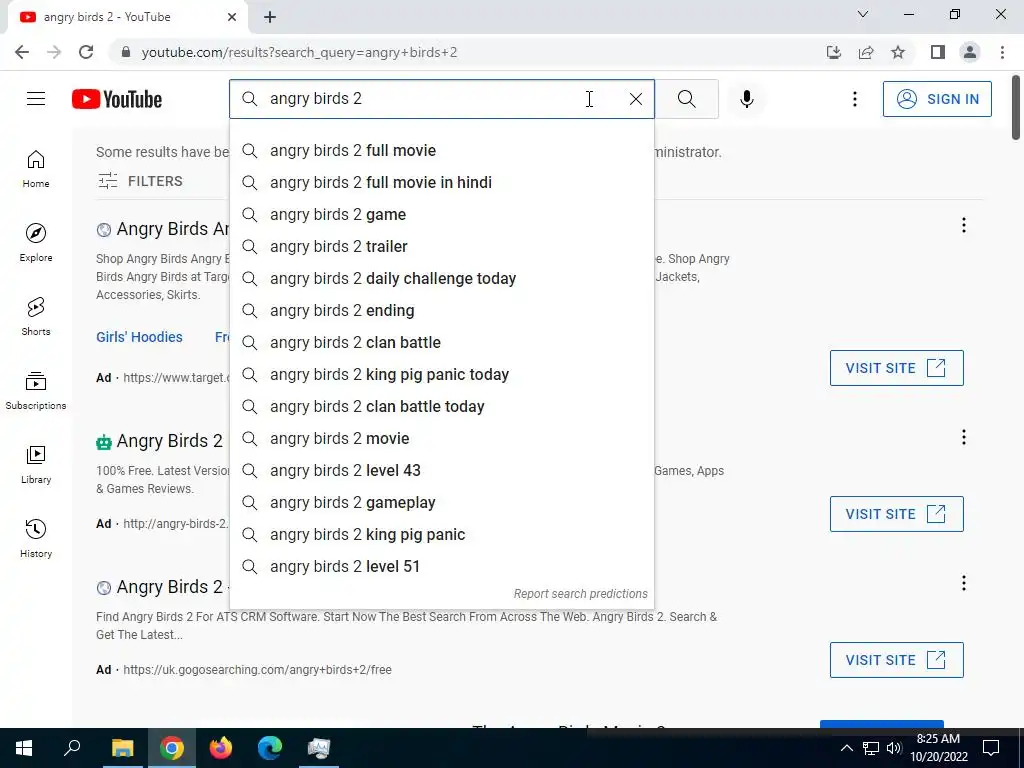Clear the search box with the X

click(635, 99)
